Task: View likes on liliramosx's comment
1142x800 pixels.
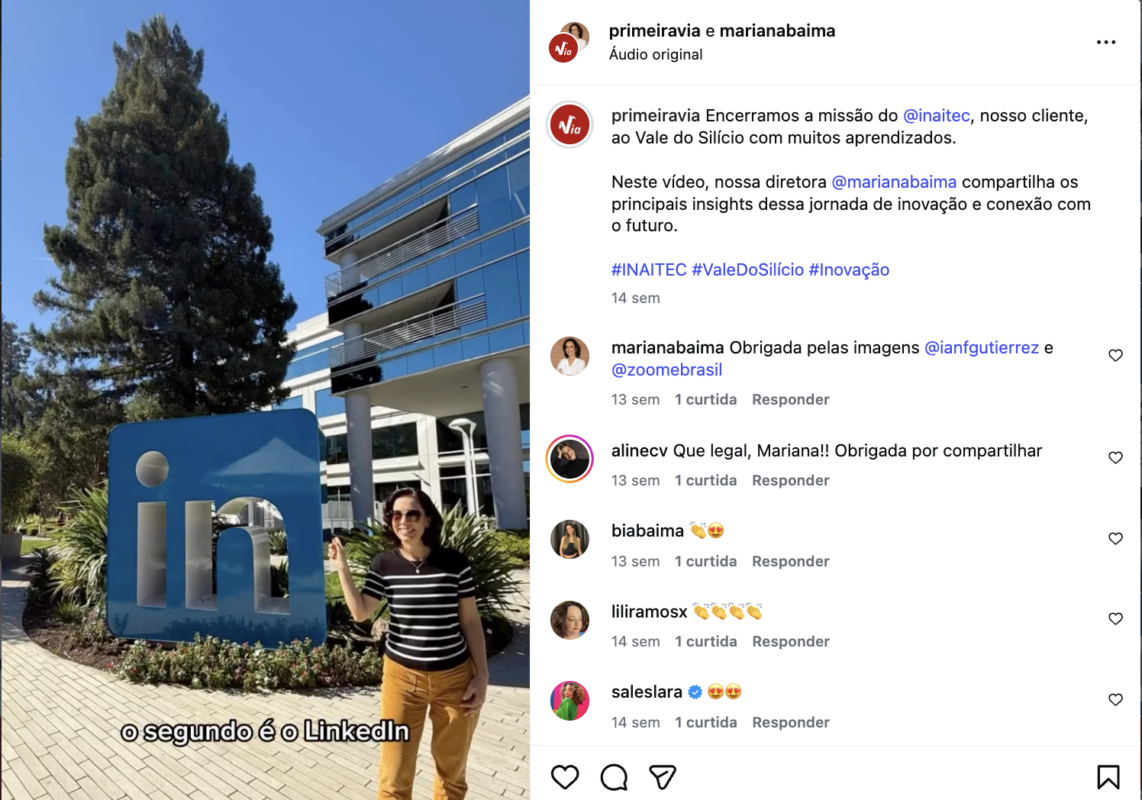Action: (705, 641)
